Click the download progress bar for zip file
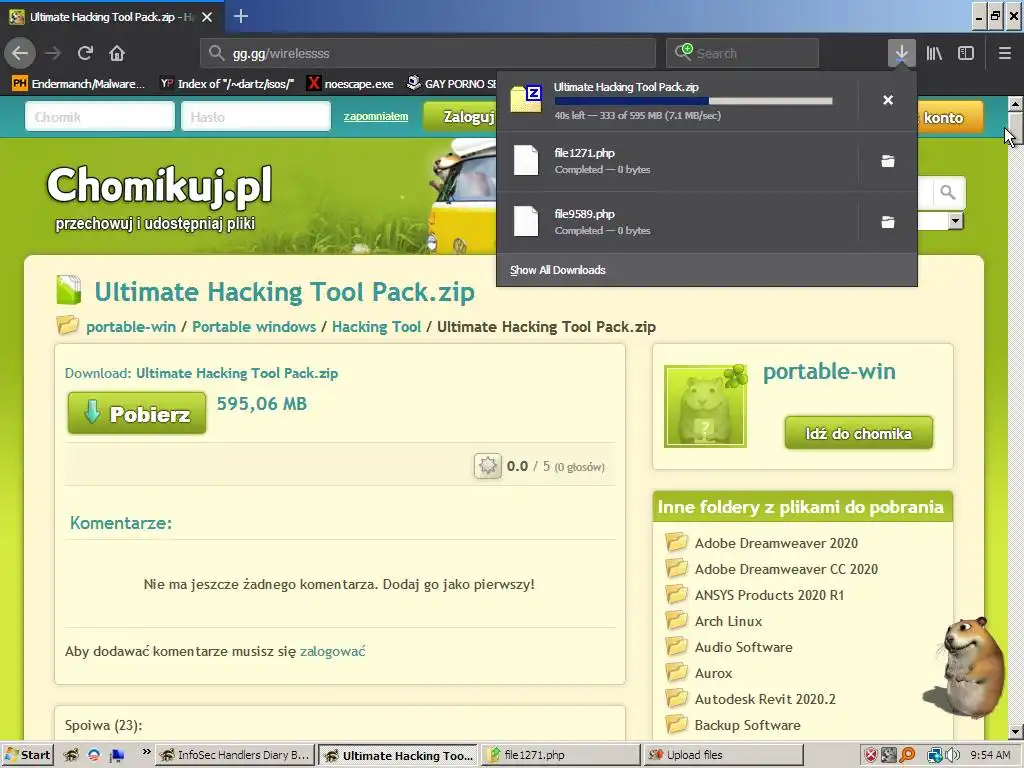Screen dimensions: 1024x768 point(694,101)
